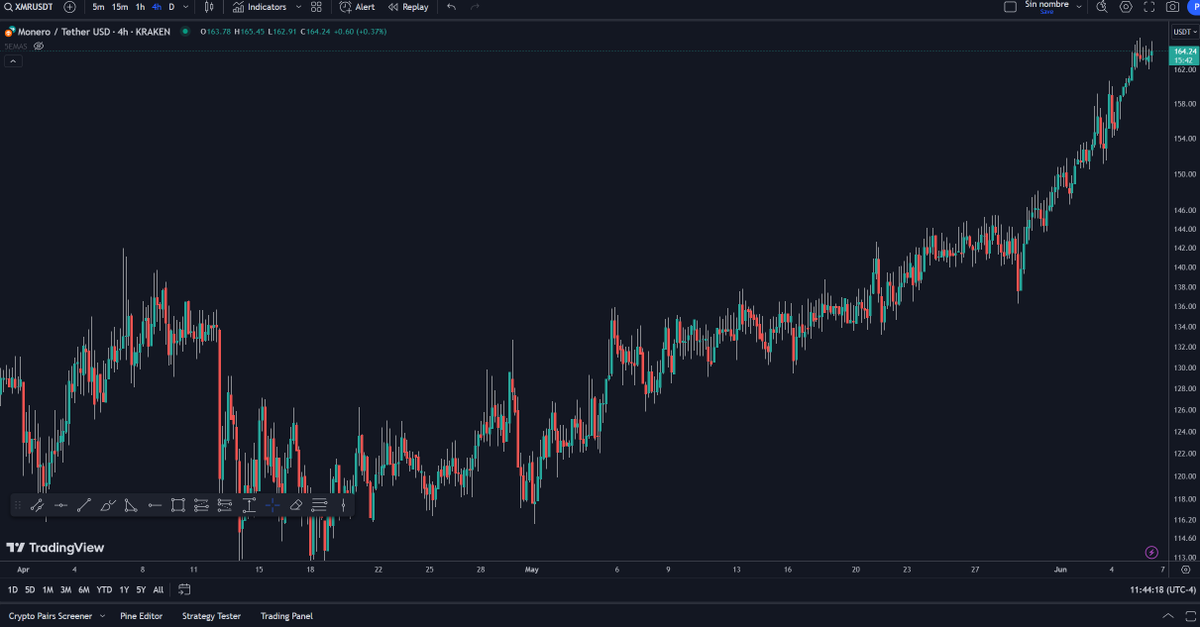Select the eraser tool
Viewport: 1200px width, 627px height.
296,505
